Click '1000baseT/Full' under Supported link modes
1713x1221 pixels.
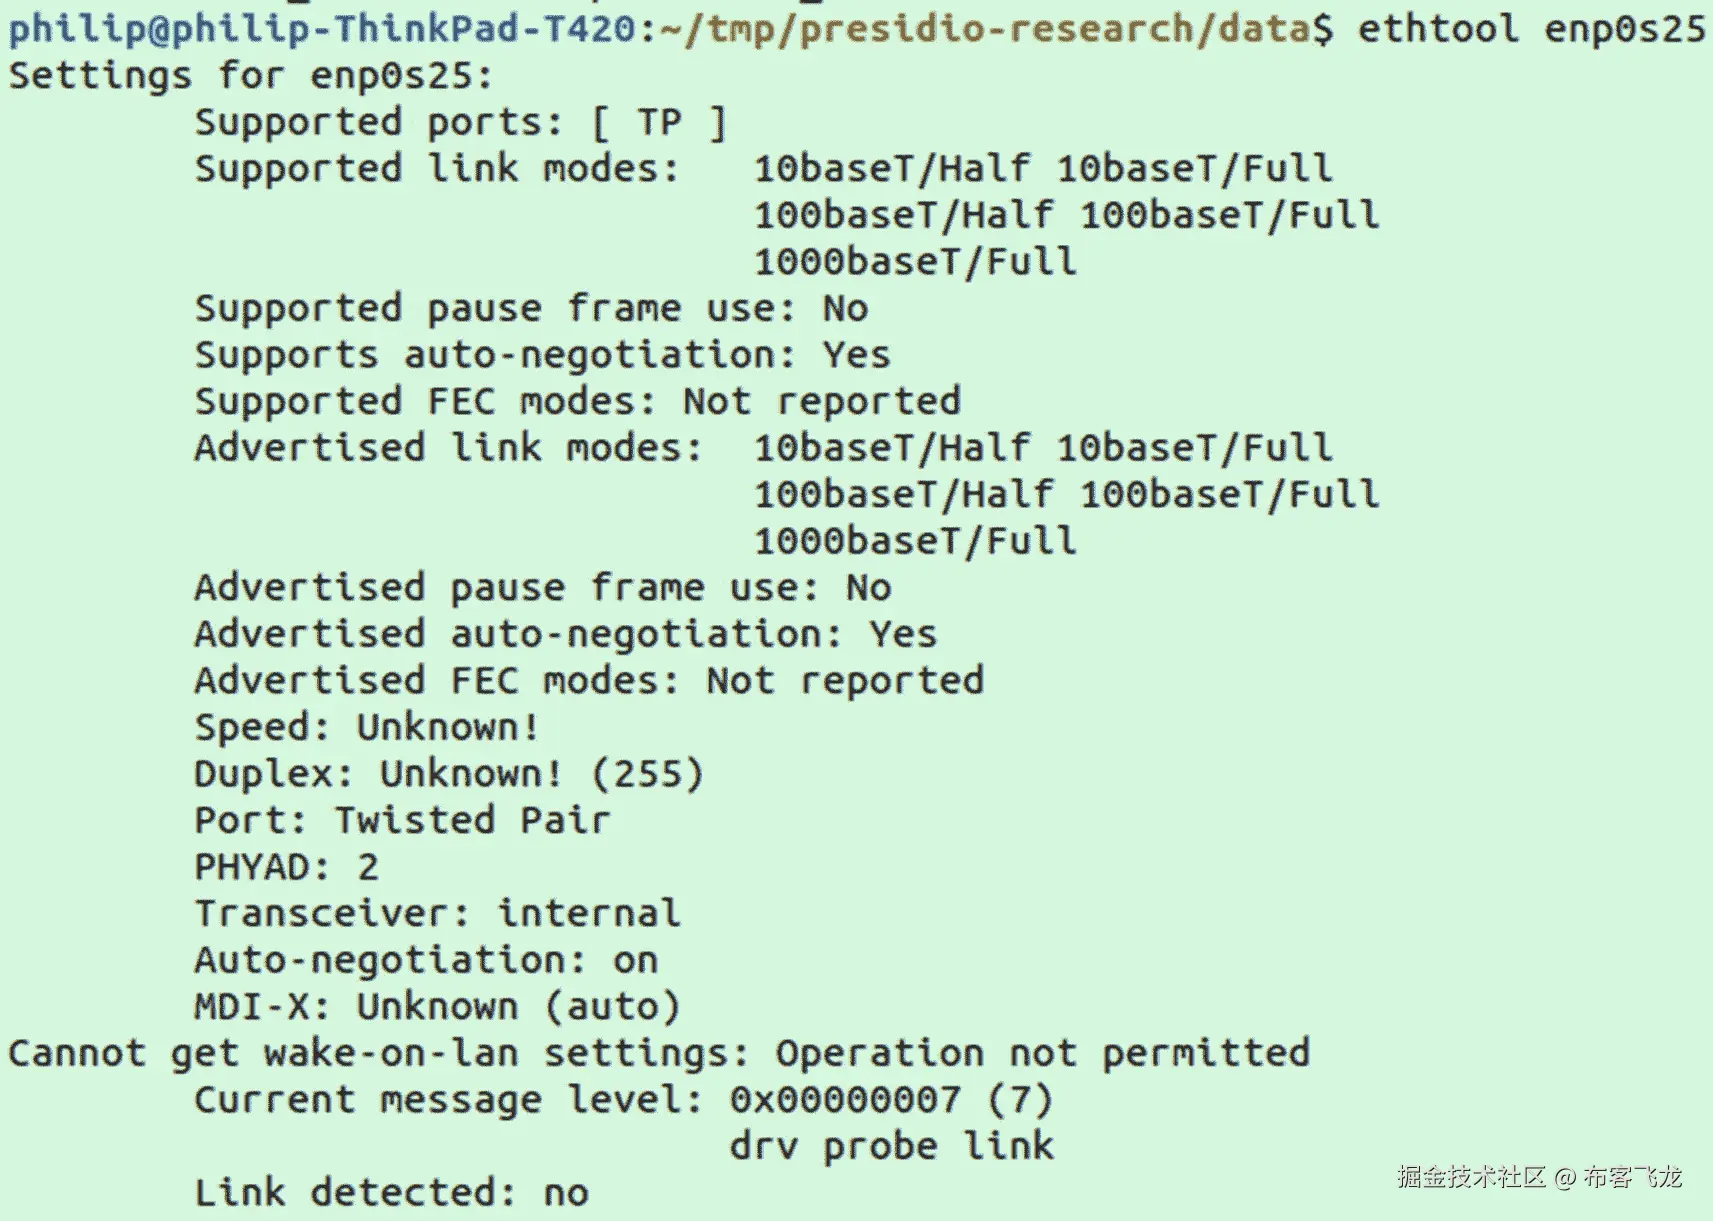click(915, 262)
